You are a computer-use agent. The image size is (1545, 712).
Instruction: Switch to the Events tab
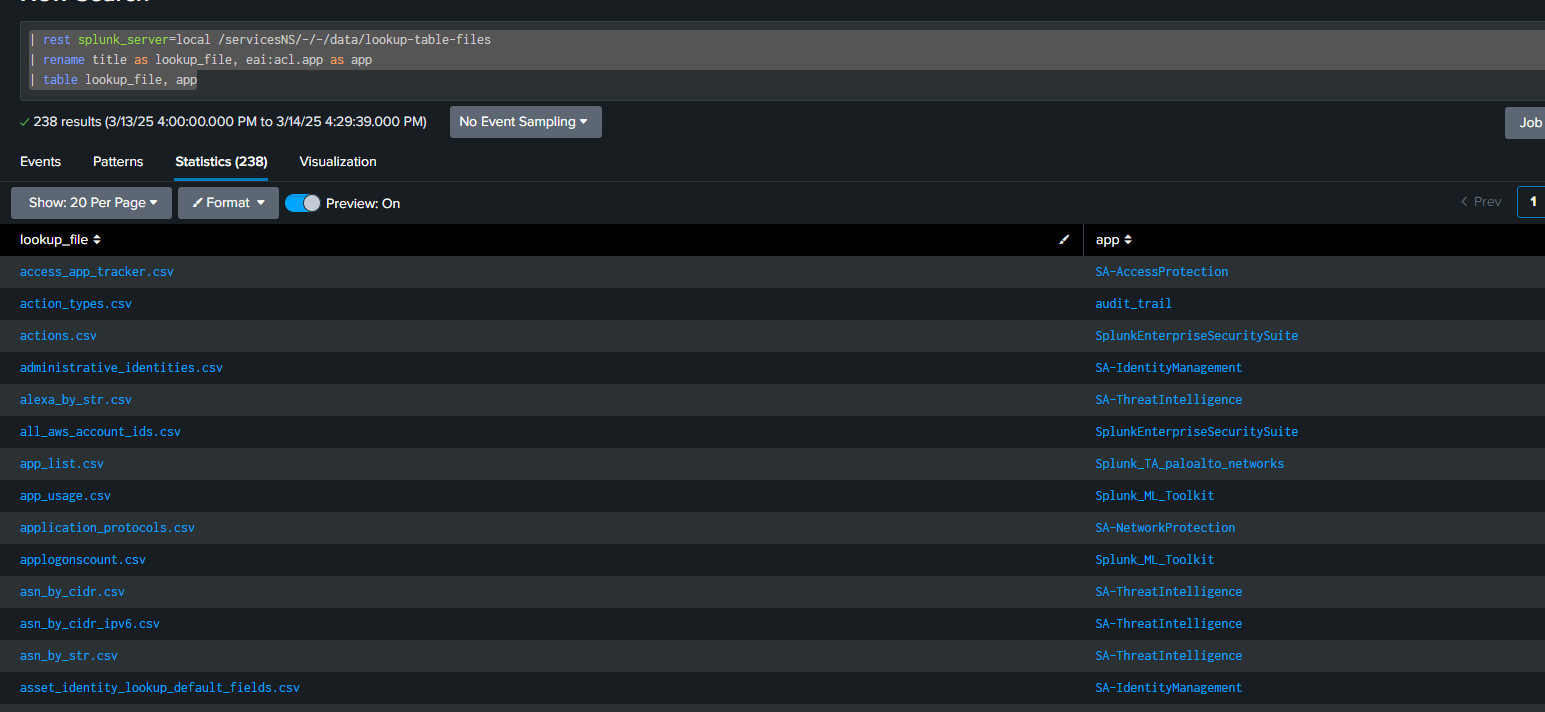tap(40, 161)
